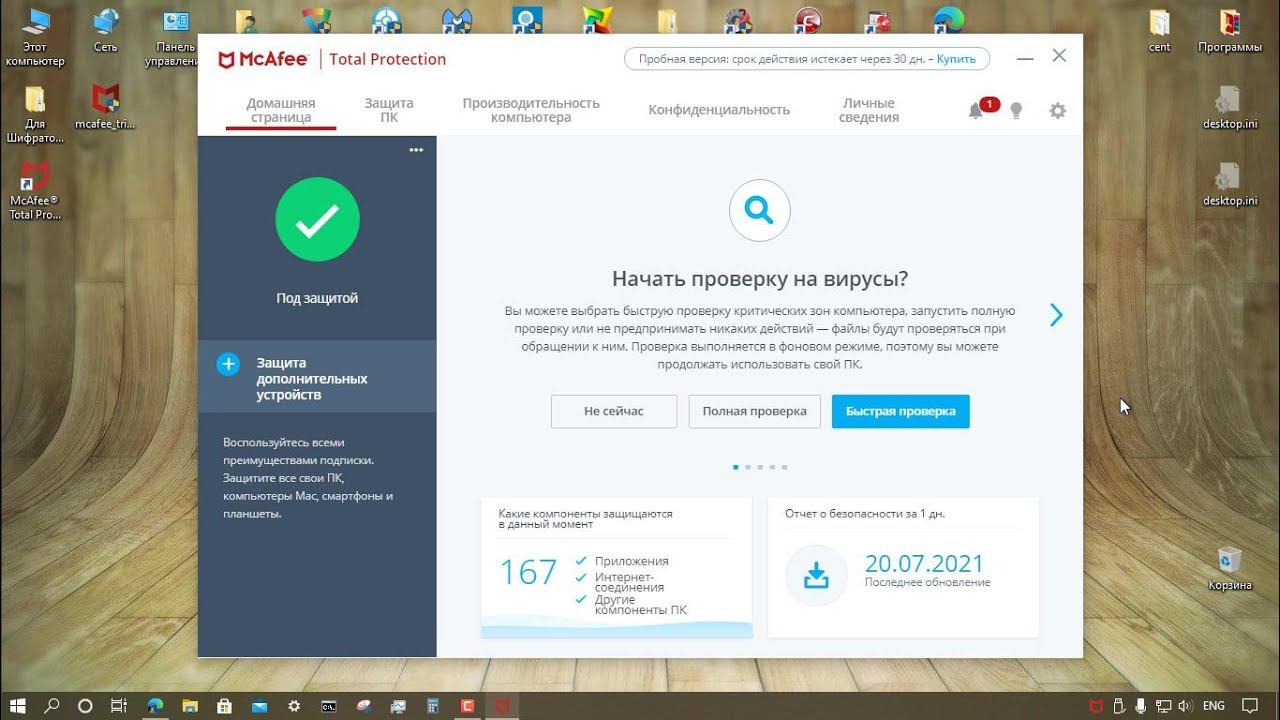Viewport: 1280px width, 720px height.
Task: Open Microsoft Store from taskbar
Action: pyautogui.click(x=224, y=706)
